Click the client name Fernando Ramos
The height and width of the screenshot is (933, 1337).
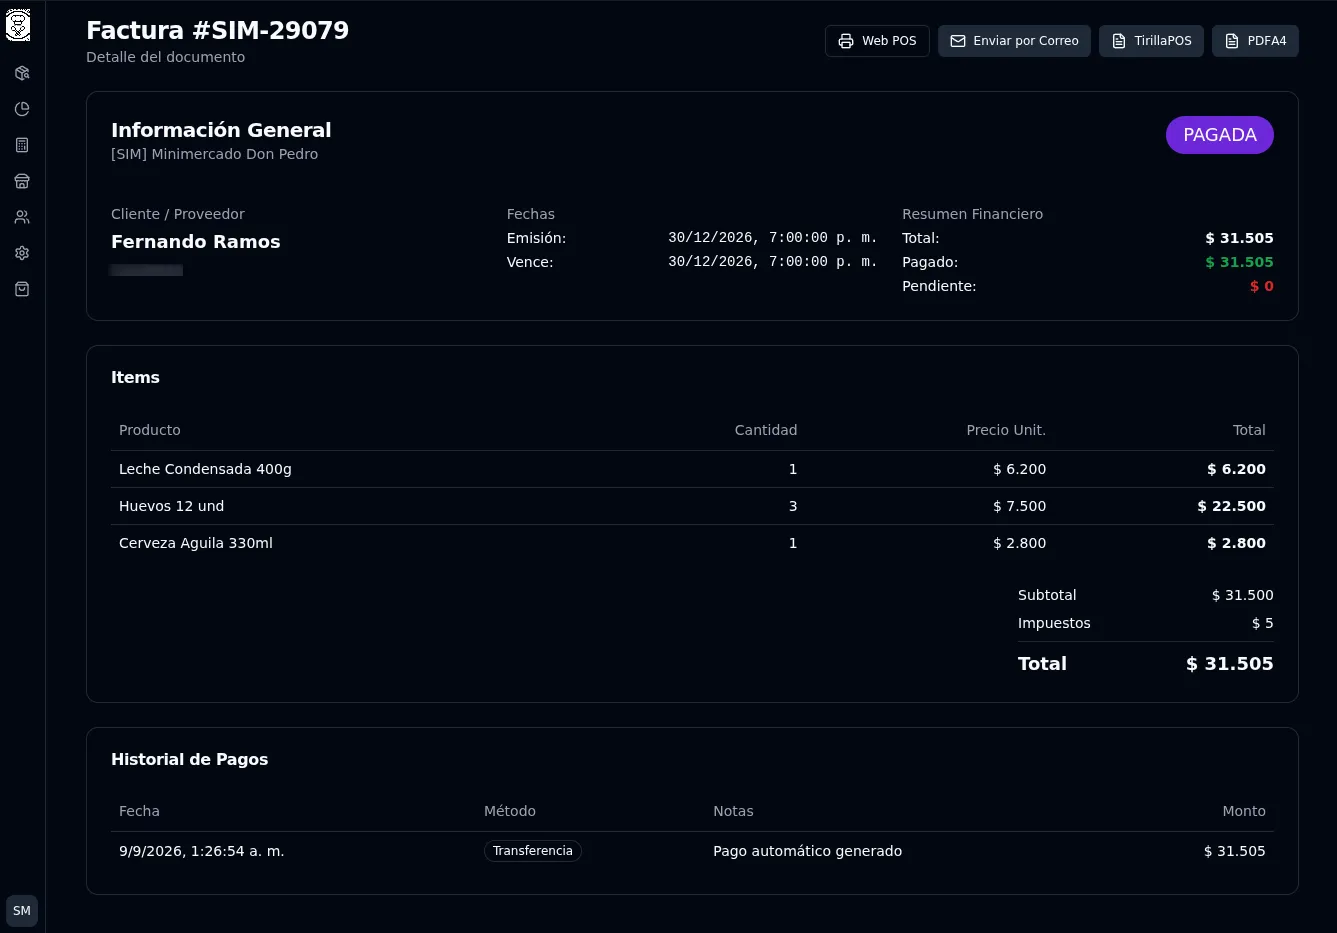(196, 242)
